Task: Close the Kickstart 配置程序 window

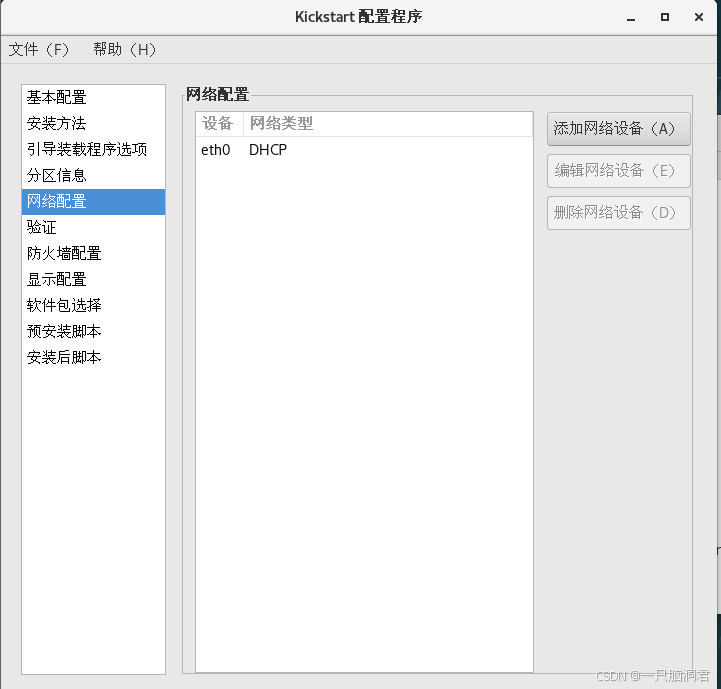Action: [x=699, y=17]
